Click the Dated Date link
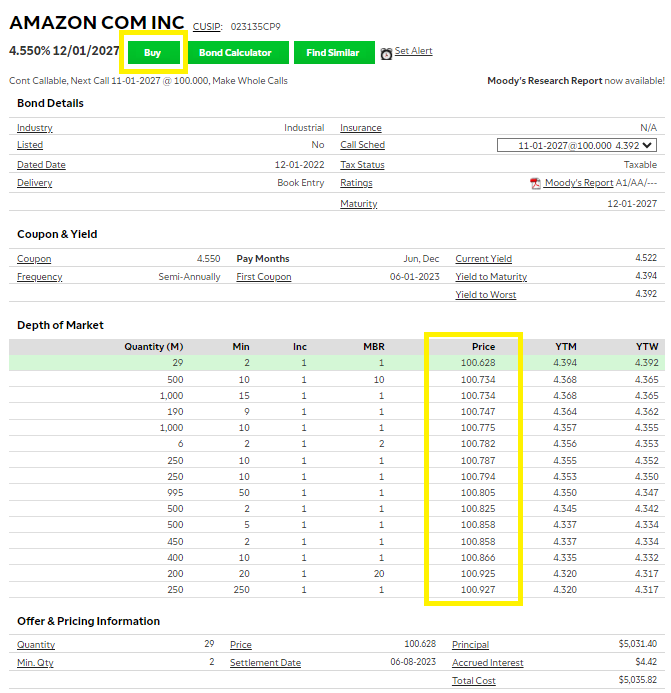 41,165
